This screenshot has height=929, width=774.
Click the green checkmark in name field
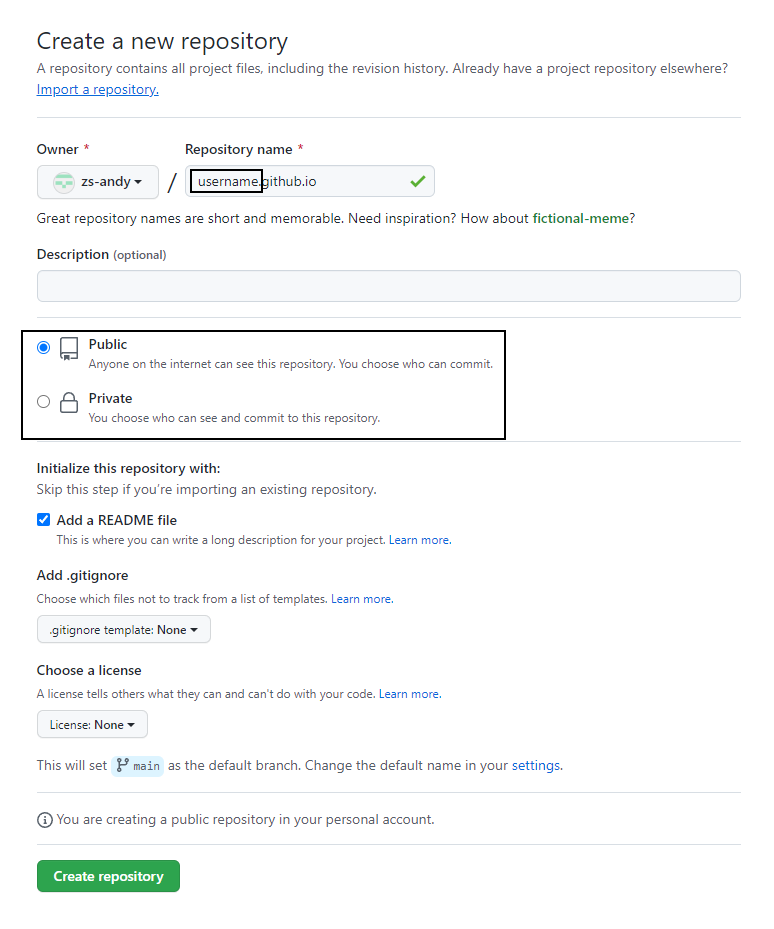point(417,182)
